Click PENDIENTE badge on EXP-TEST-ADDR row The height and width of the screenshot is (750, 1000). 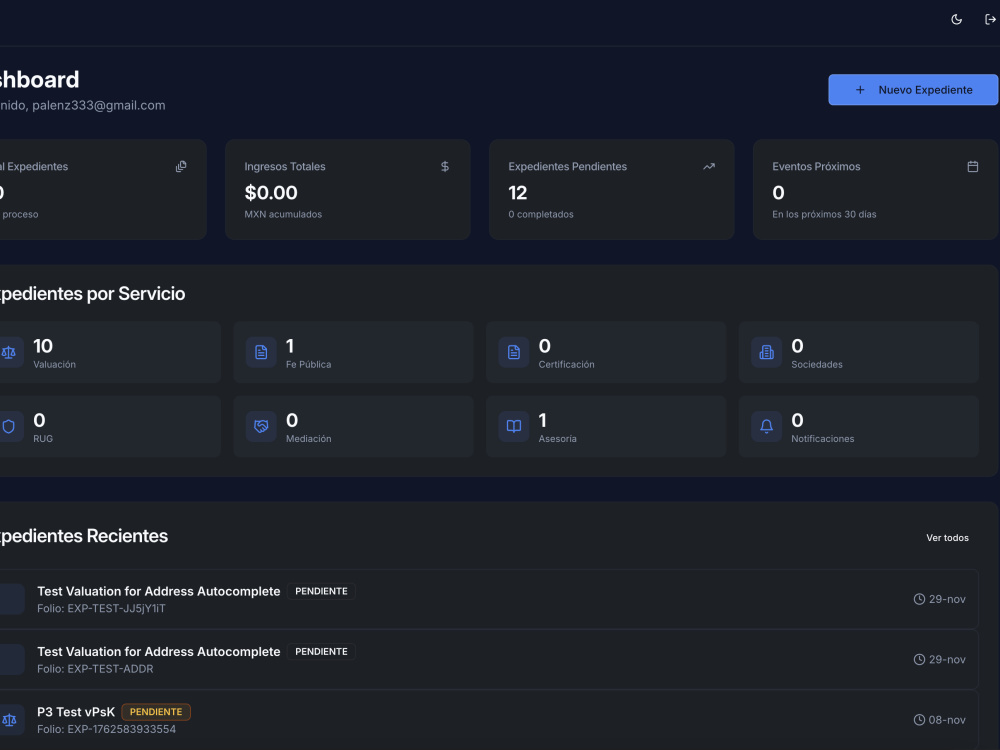(x=321, y=652)
